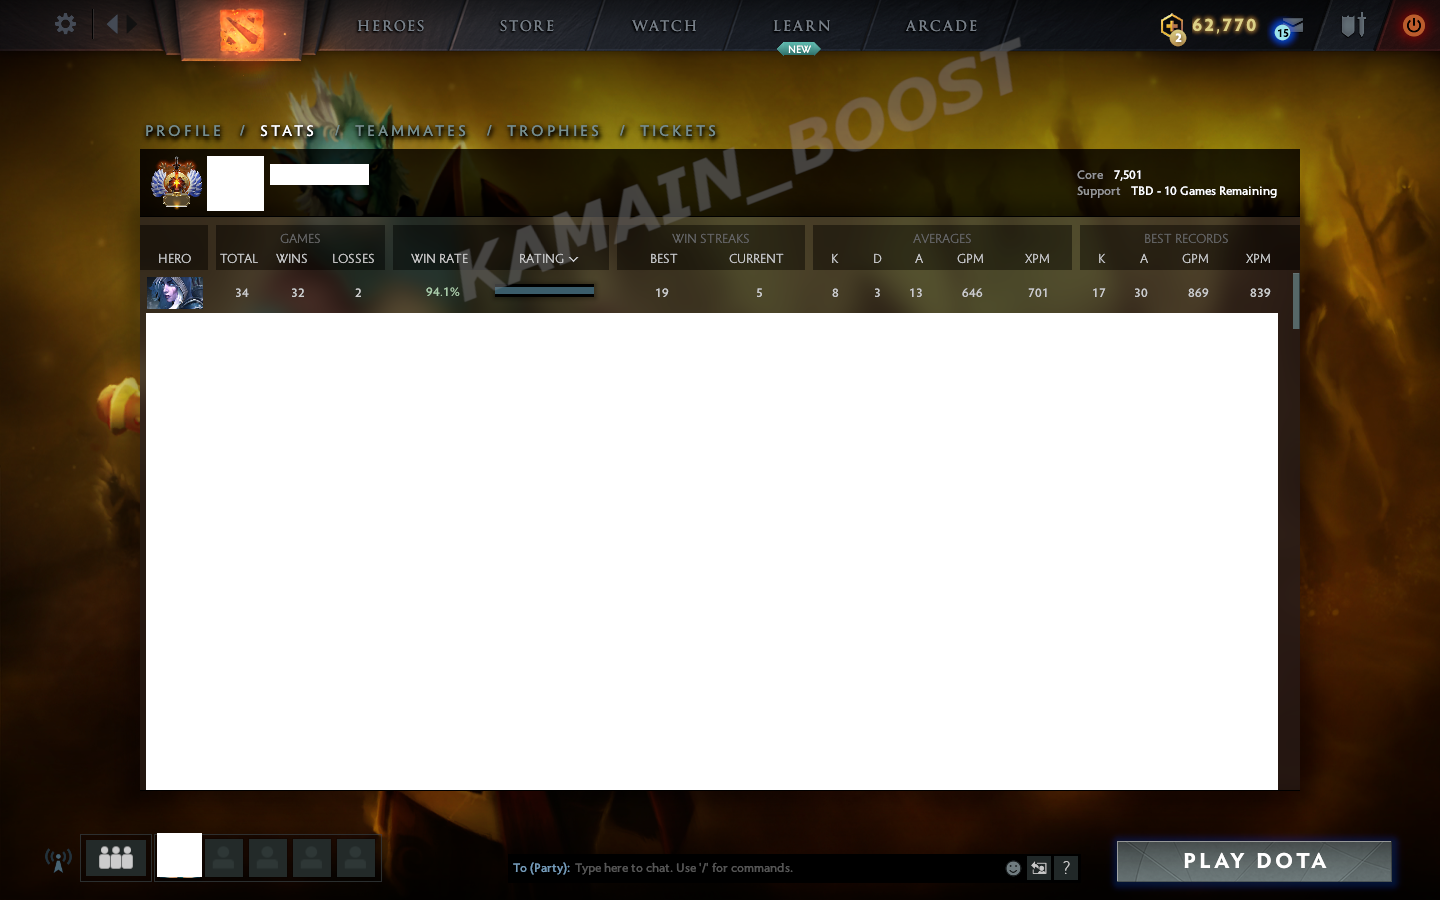This screenshot has height=900, width=1440.
Task: Click the average GPM value 646
Action: [972, 293]
